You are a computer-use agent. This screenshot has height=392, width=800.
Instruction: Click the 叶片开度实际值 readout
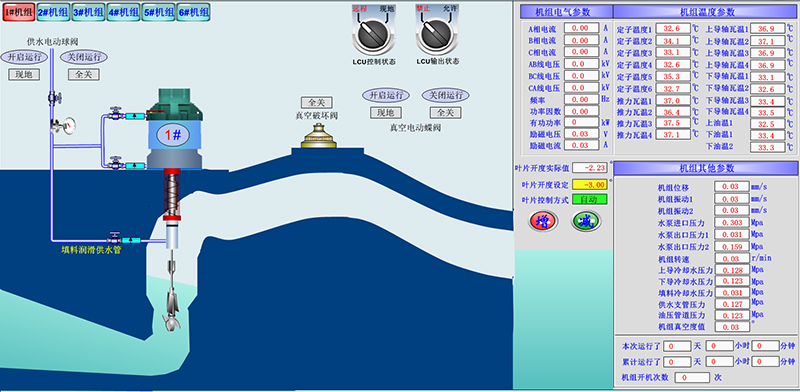(x=589, y=167)
